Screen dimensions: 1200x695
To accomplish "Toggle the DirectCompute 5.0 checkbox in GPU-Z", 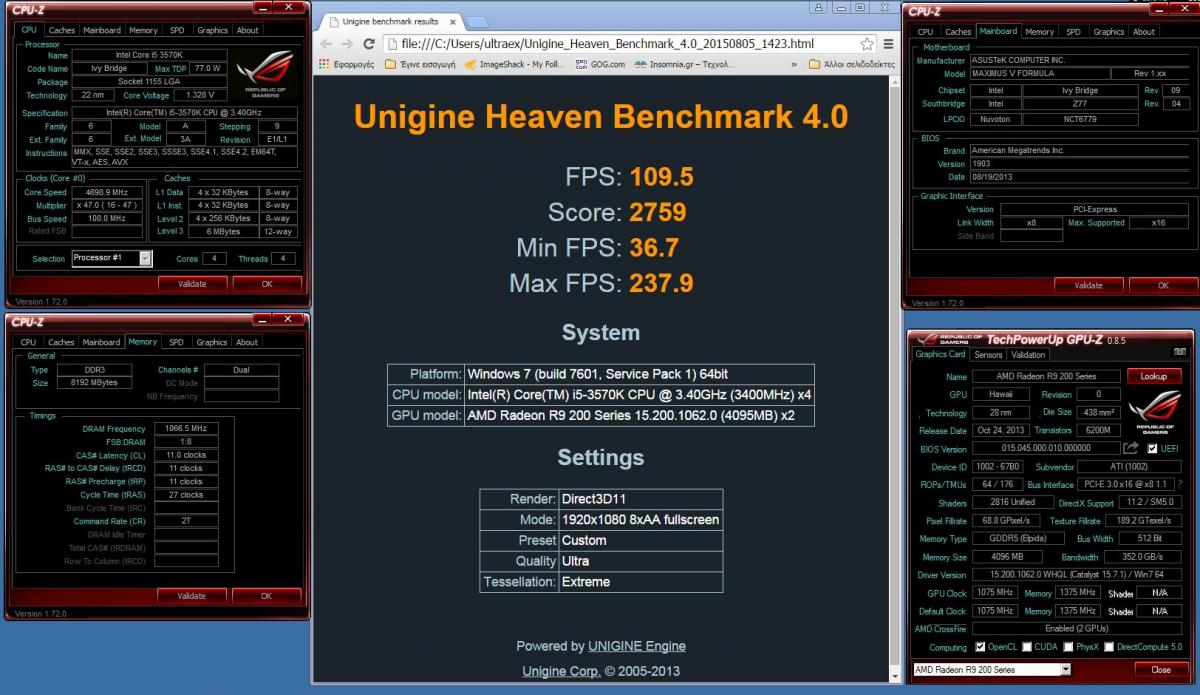I will point(1109,647).
